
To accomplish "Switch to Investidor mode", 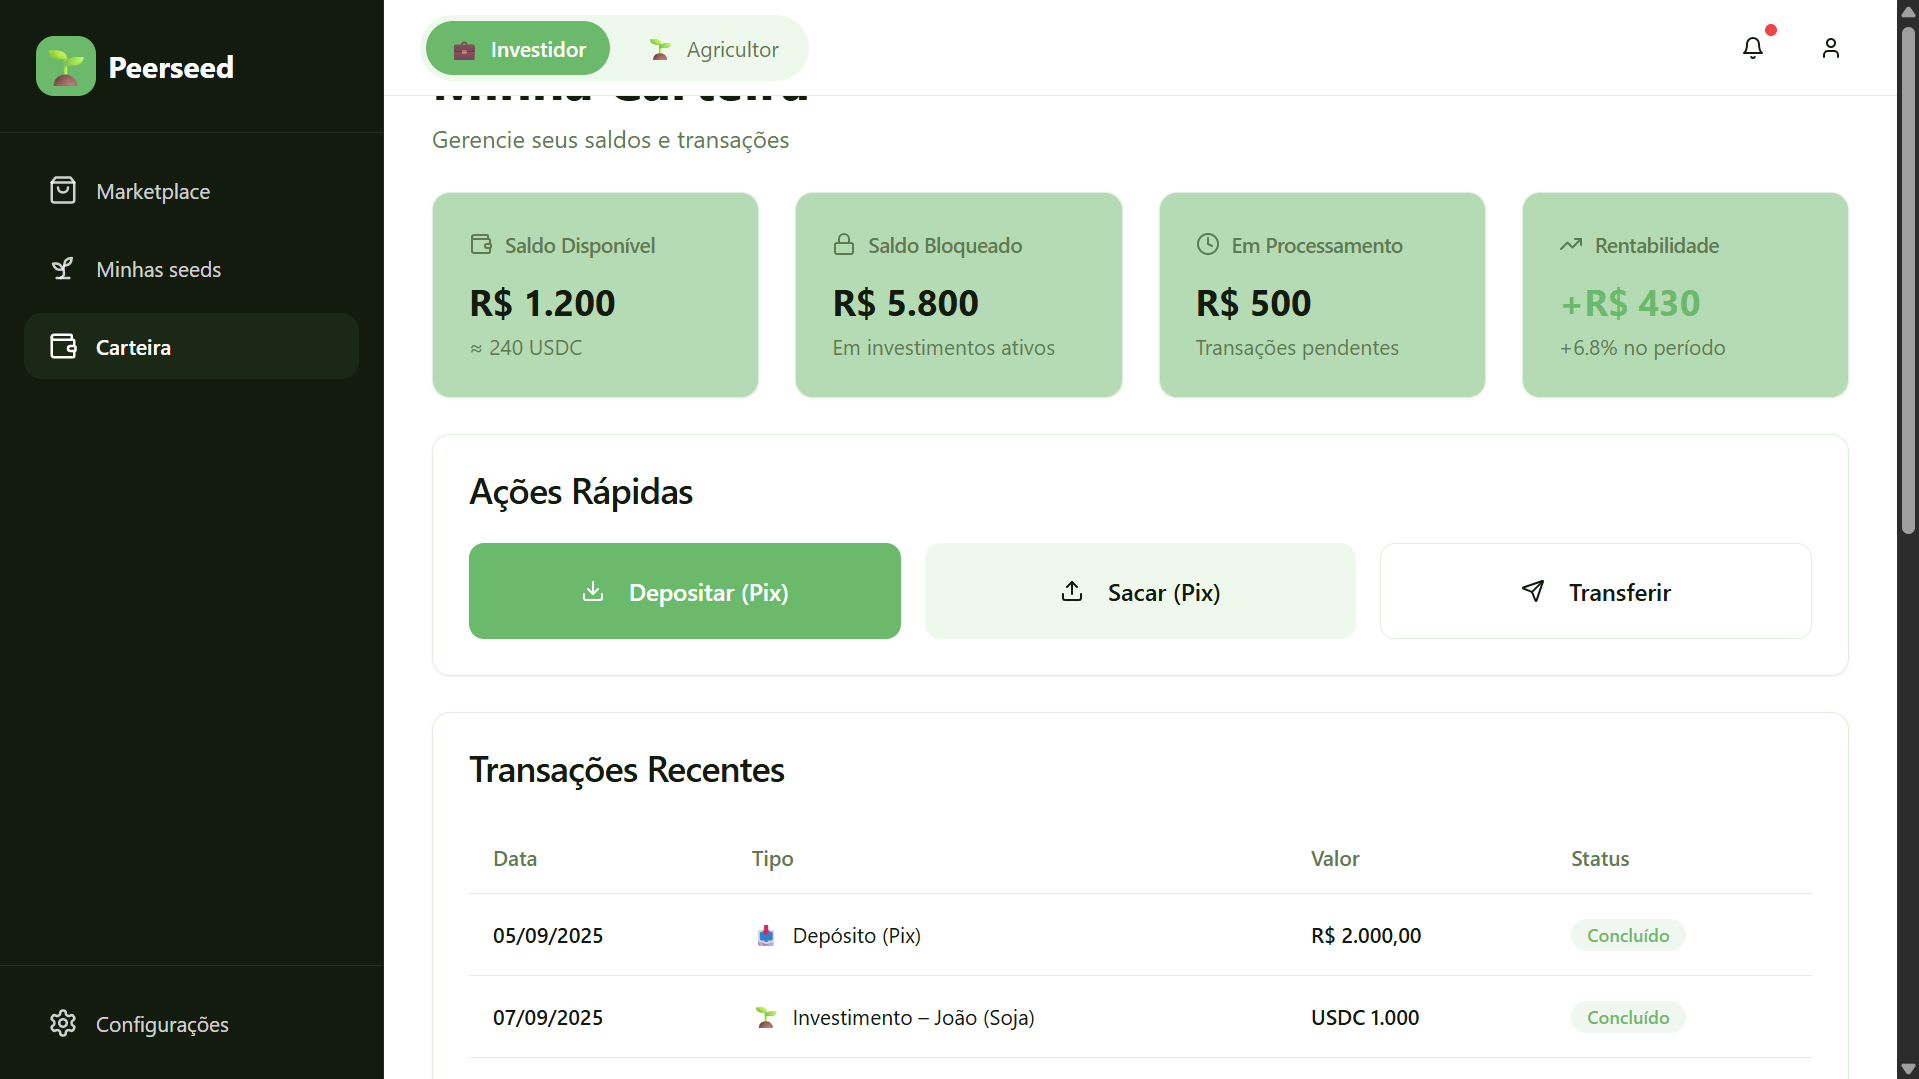I will point(518,49).
